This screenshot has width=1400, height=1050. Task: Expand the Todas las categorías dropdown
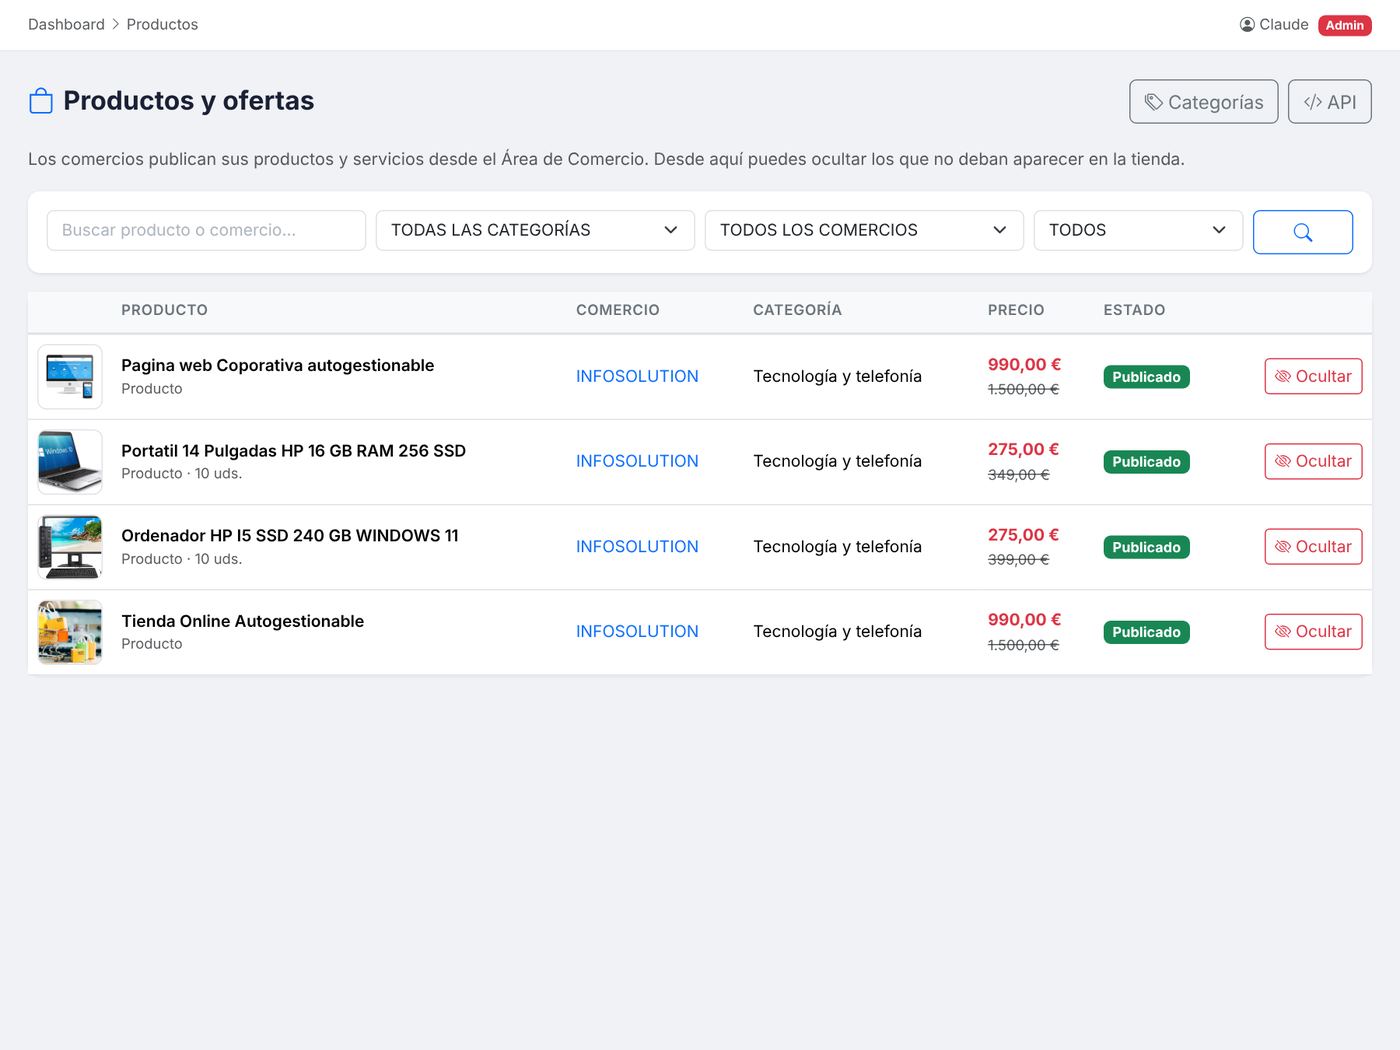pos(535,230)
